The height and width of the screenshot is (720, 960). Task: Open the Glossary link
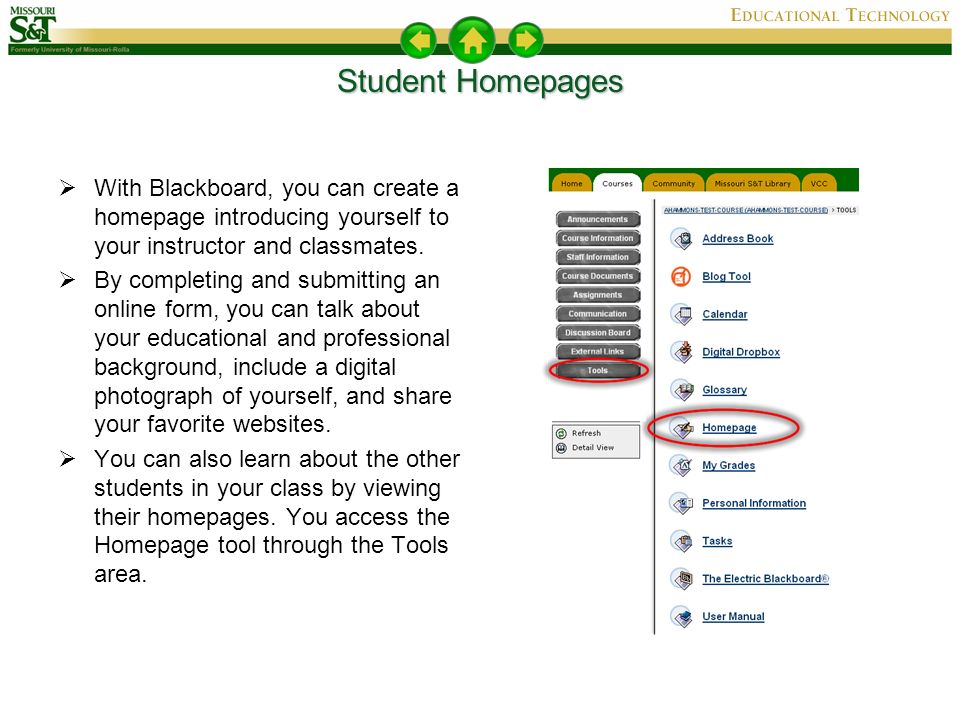(x=724, y=390)
